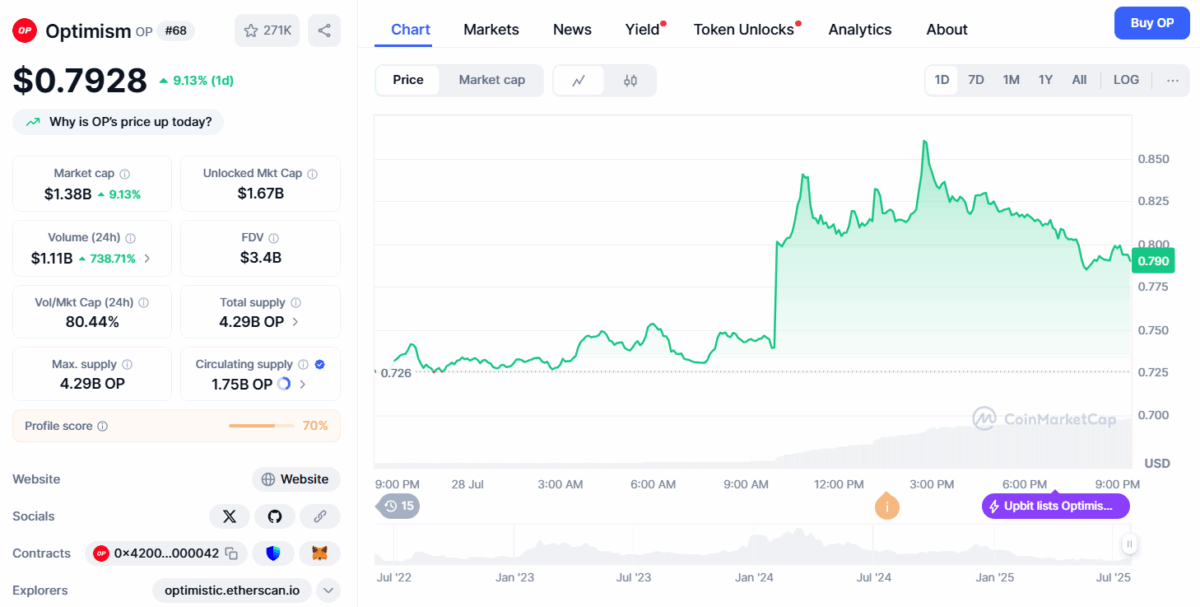The width and height of the screenshot is (1200, 607).
Task: Open the X (Twitter) social link
Action: click(x=229, y=516)
